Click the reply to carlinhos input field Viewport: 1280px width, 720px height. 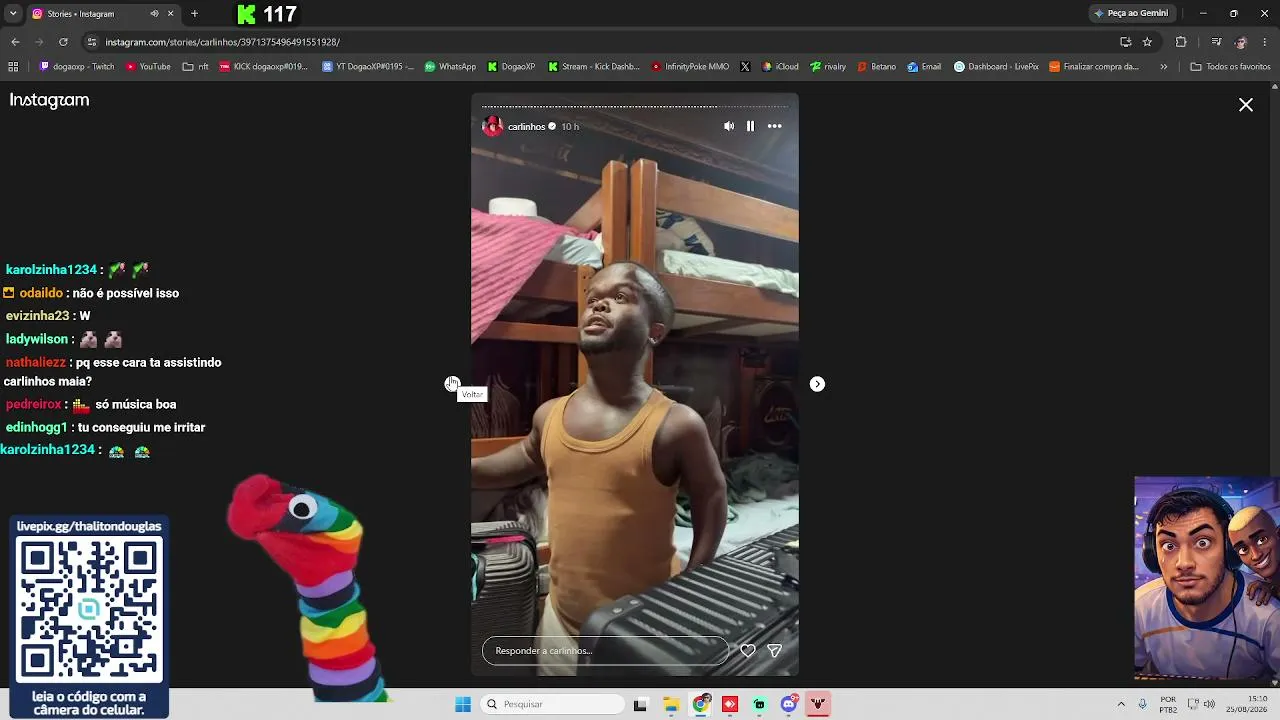pos(606,651)
